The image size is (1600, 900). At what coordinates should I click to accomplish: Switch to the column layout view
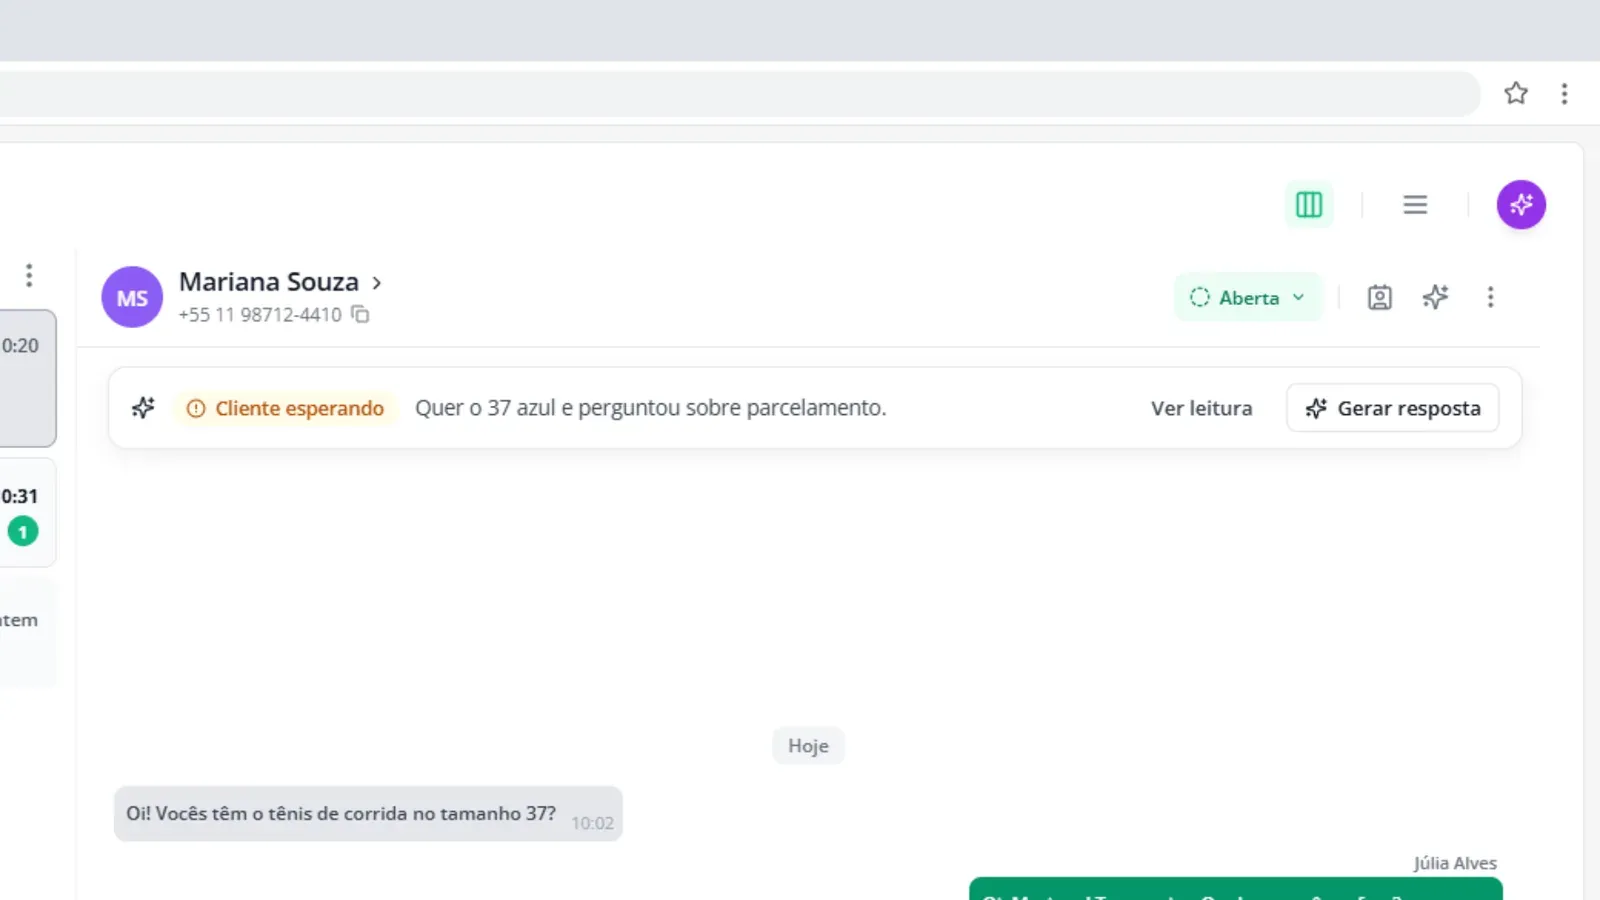(1309, 204)
